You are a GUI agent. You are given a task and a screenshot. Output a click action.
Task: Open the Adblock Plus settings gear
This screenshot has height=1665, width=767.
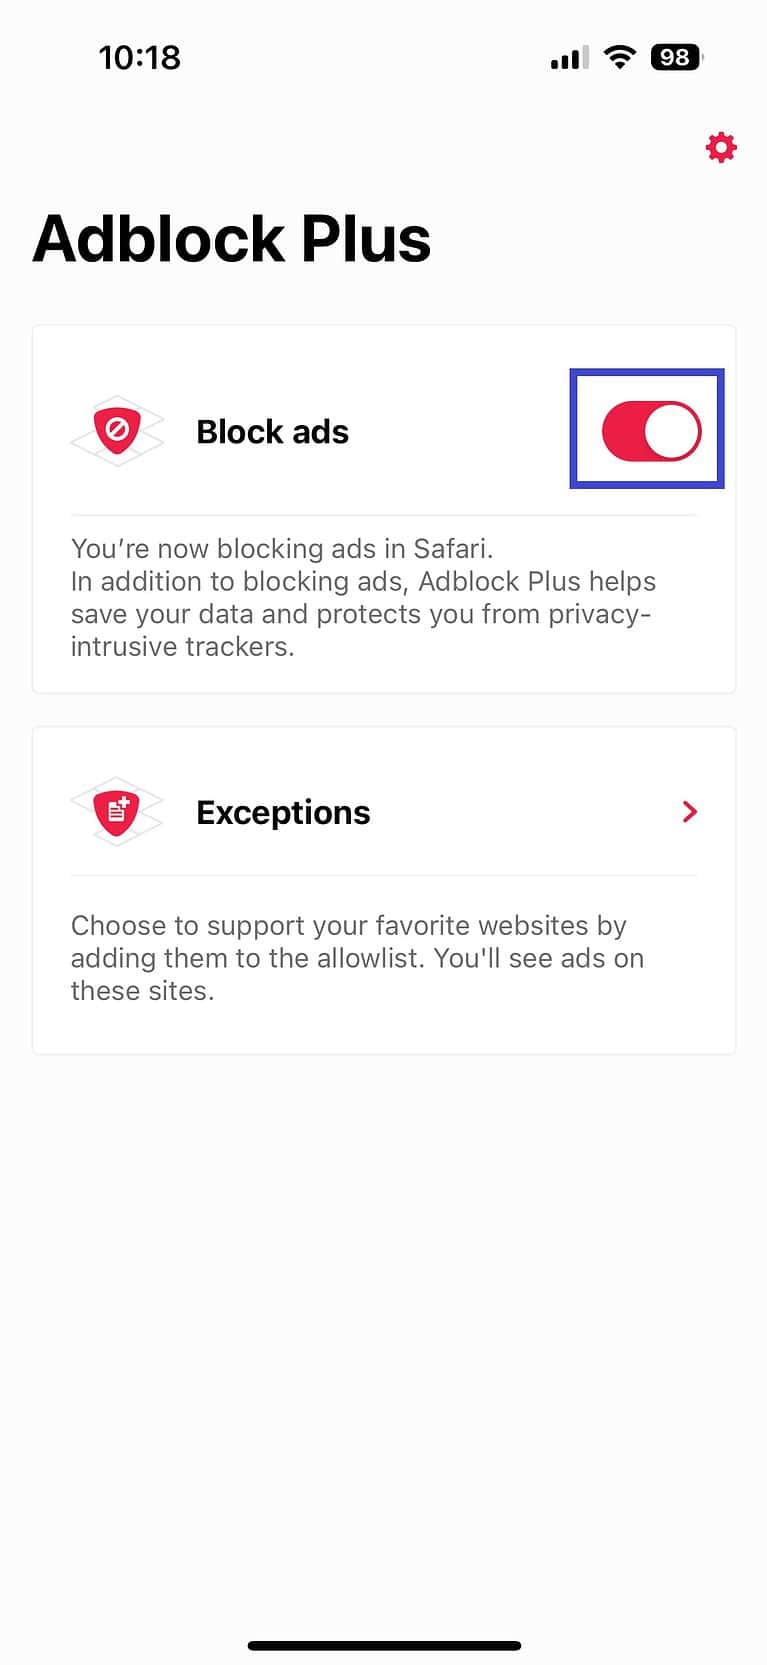[720, 146]
